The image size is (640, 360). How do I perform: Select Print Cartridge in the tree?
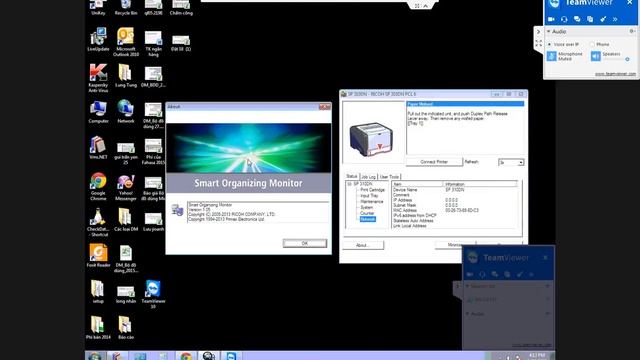pos(372,190)
